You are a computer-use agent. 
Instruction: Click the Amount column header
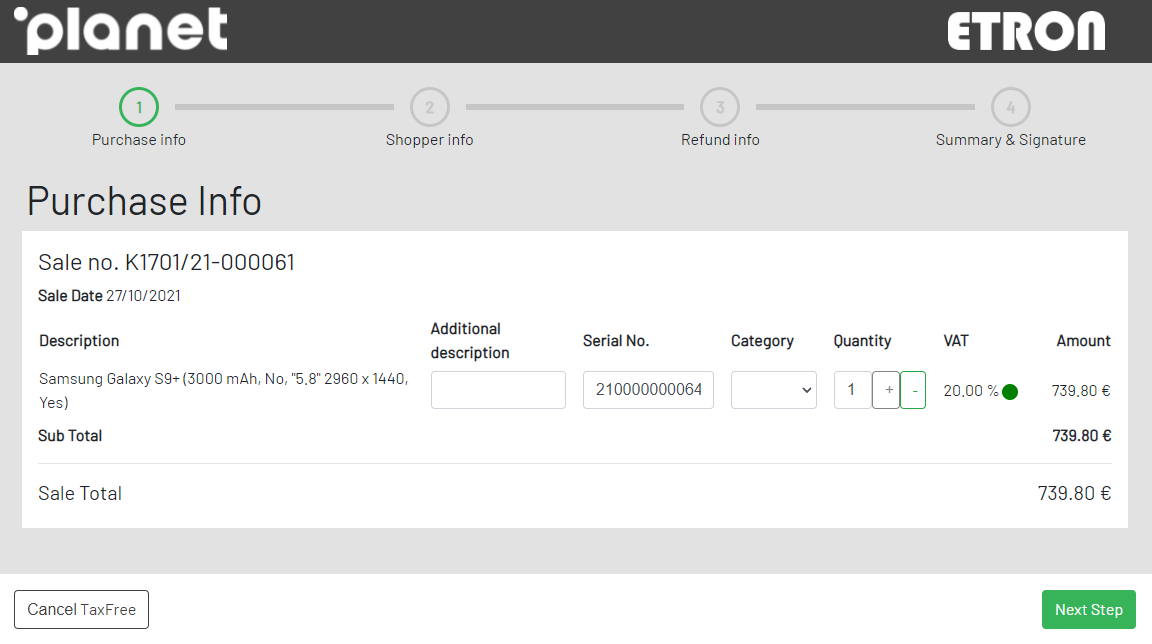(1084, 341)
